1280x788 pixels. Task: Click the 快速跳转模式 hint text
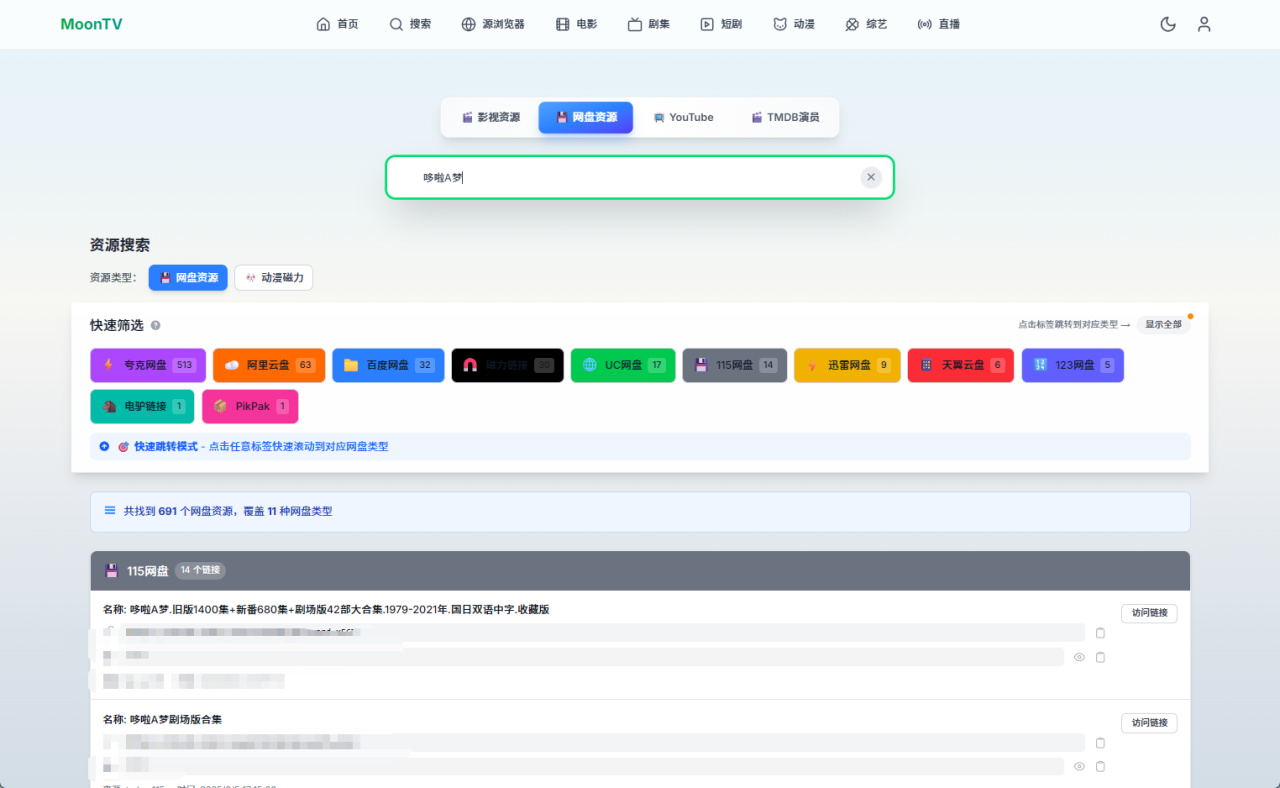click(262, 446)
